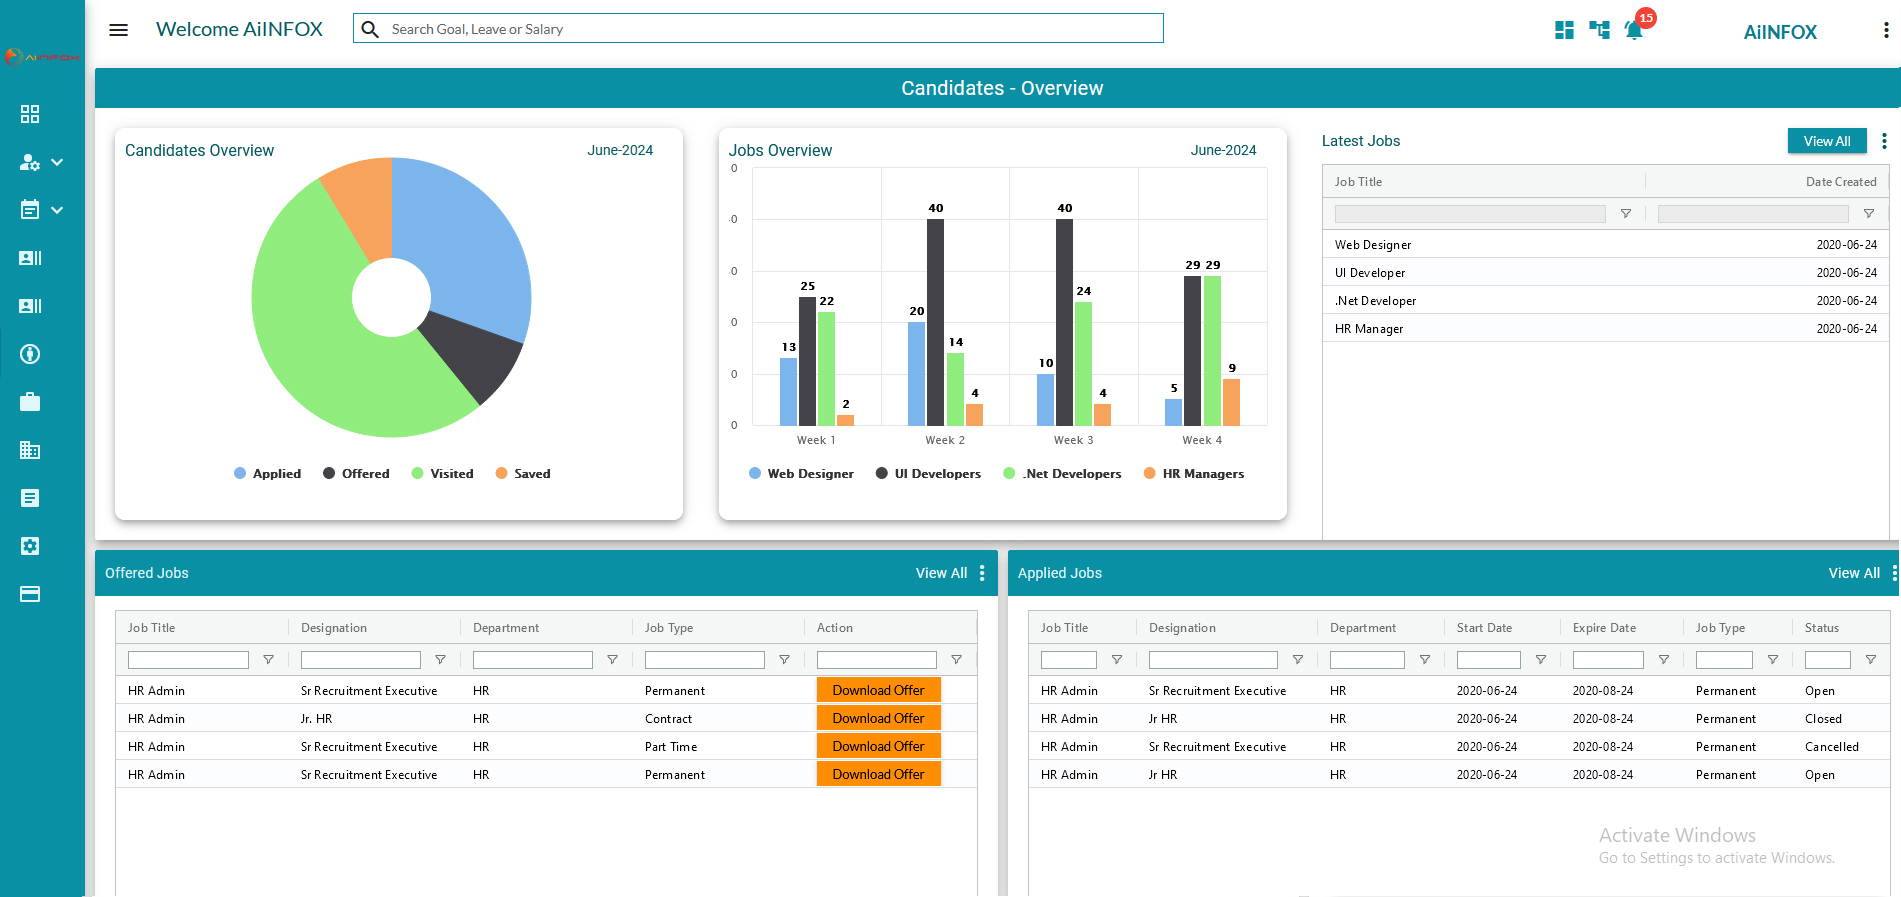
Task: Click View All in Applied Jobs
Action: [x=1854, y=573]
